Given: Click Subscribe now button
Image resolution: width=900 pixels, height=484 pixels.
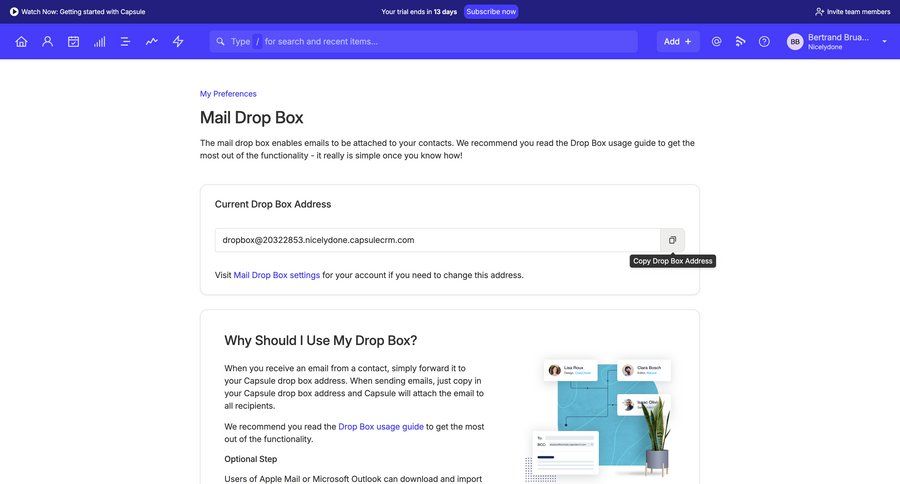Looking at the screenshot, I should click(x=491, y=11).
